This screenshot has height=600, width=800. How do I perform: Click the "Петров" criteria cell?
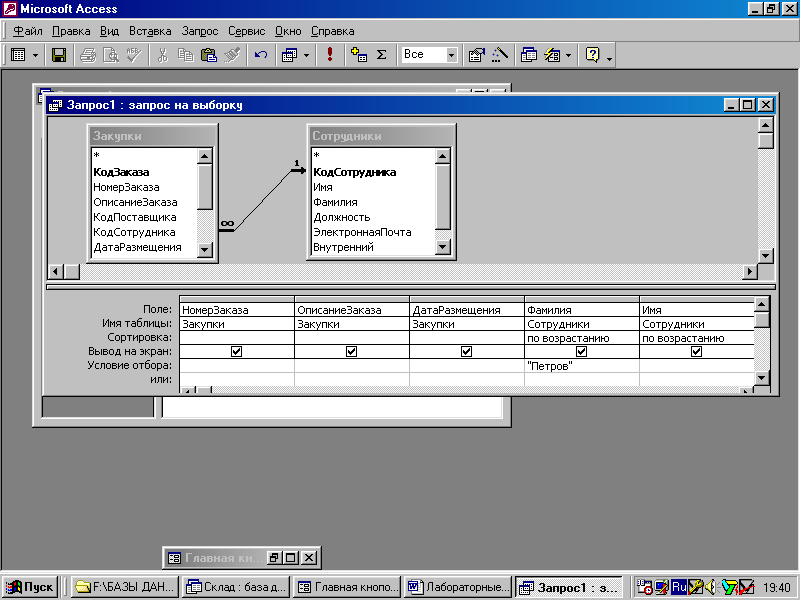point(582,366)
